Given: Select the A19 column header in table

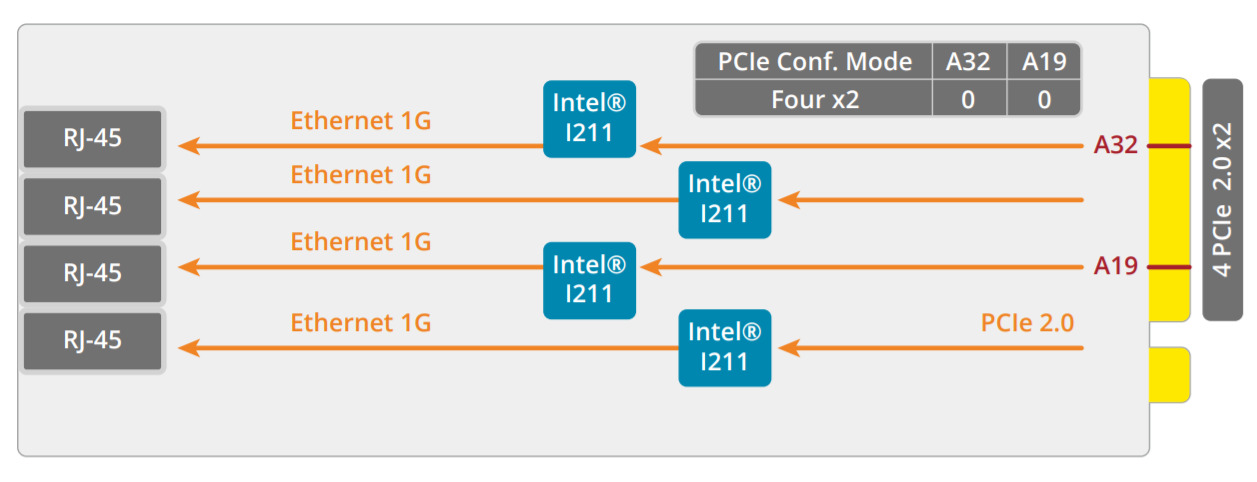Looking at the screenshot, I should point(1044,62).
